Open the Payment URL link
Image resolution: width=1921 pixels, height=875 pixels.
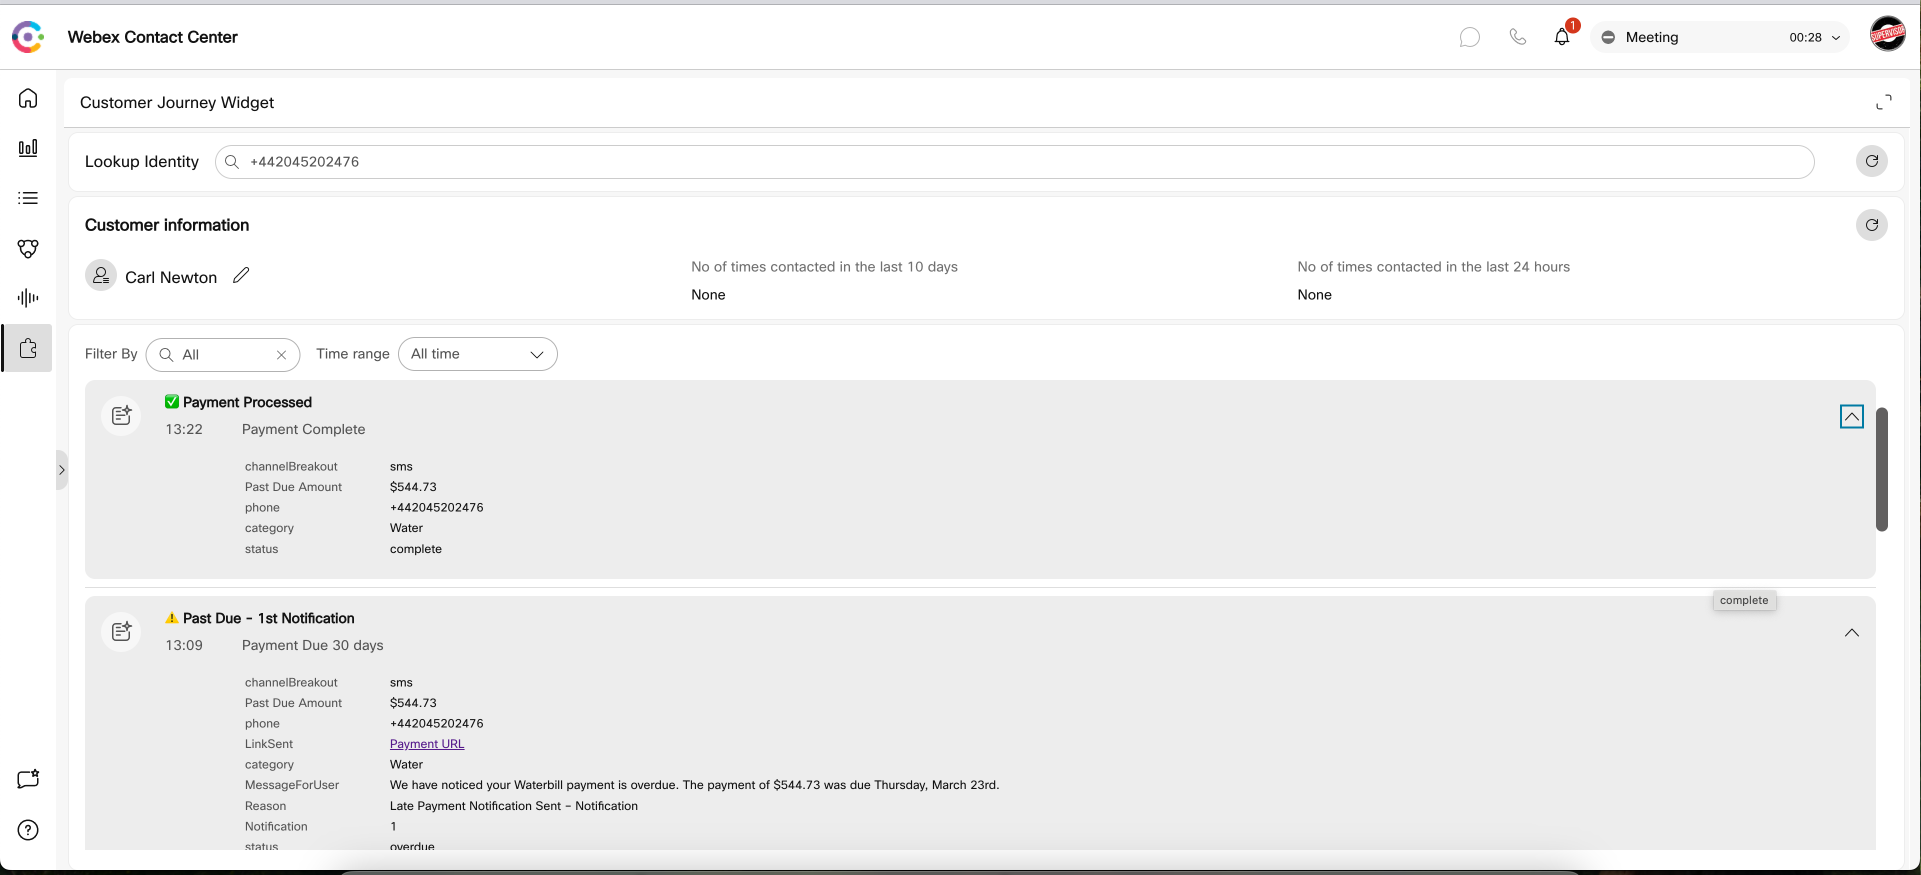click(x=427, y=744)
